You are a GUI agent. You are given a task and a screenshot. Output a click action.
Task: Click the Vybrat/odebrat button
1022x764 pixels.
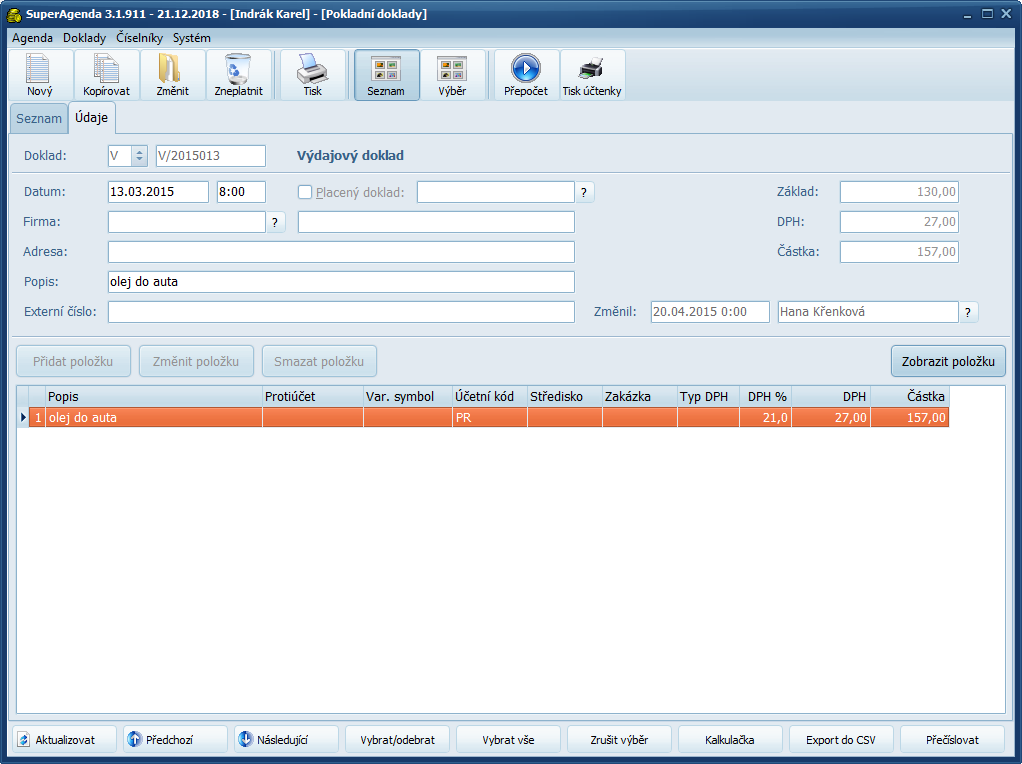tap(398, 740)
